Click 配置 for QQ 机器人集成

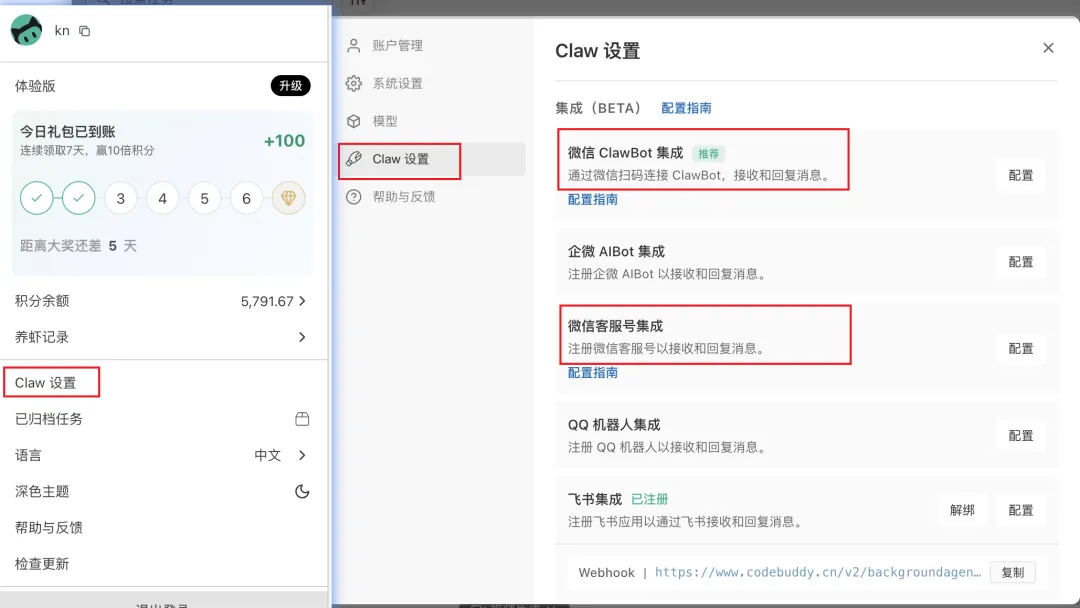1021,436
